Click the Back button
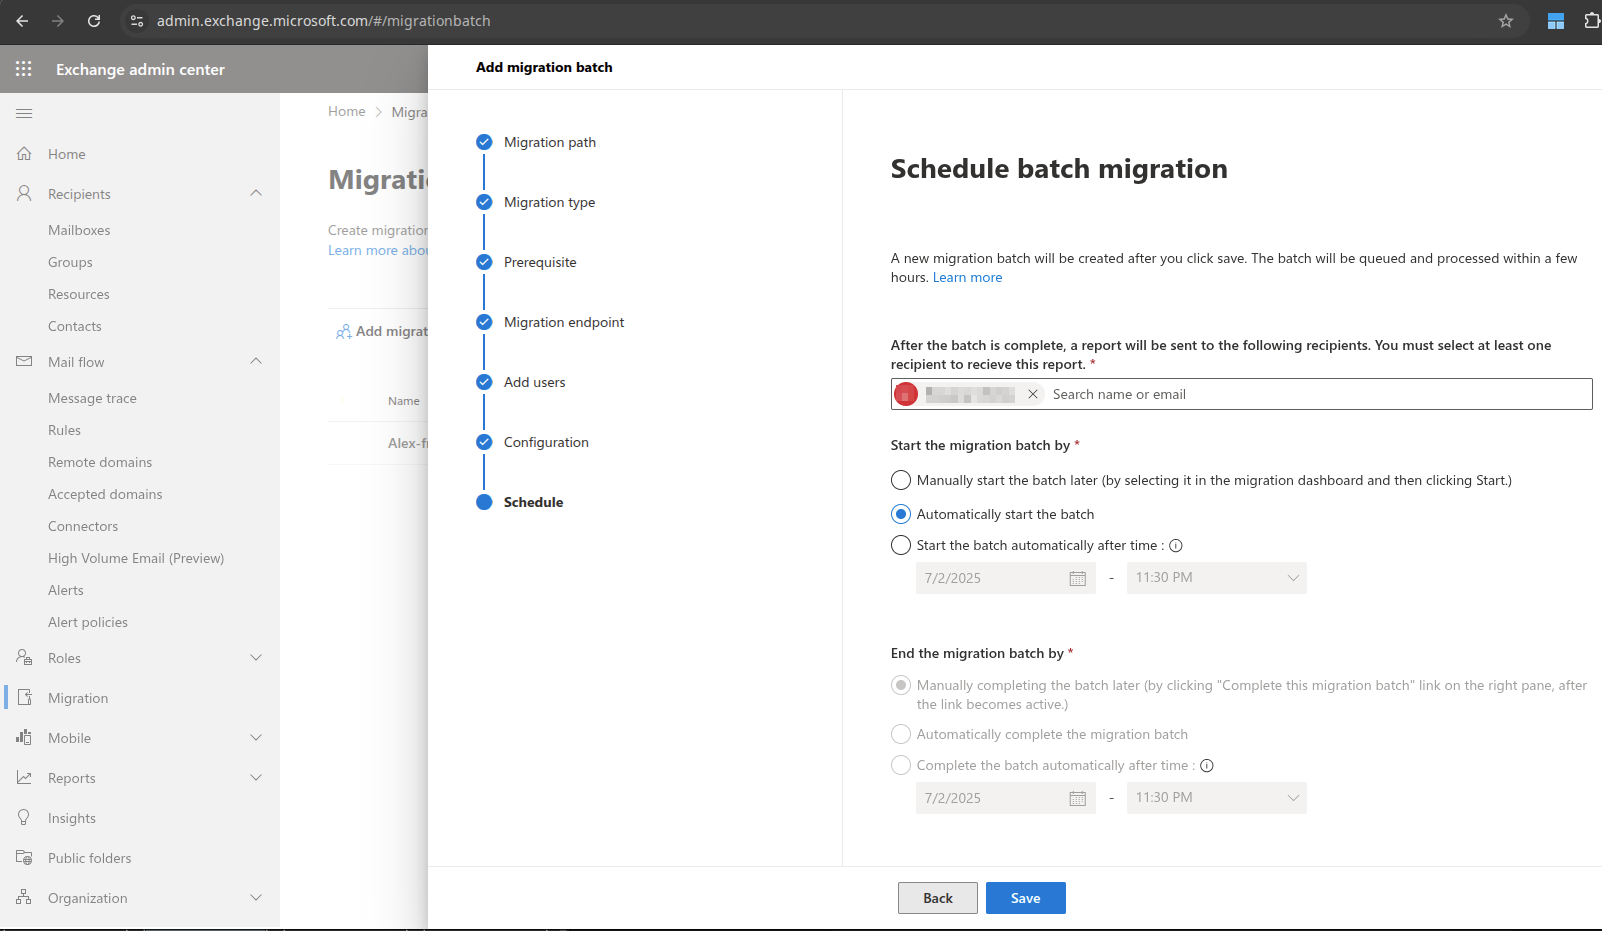Viewport: 1602px width, 931px height. pyautogui.click(x=938, y=898)
